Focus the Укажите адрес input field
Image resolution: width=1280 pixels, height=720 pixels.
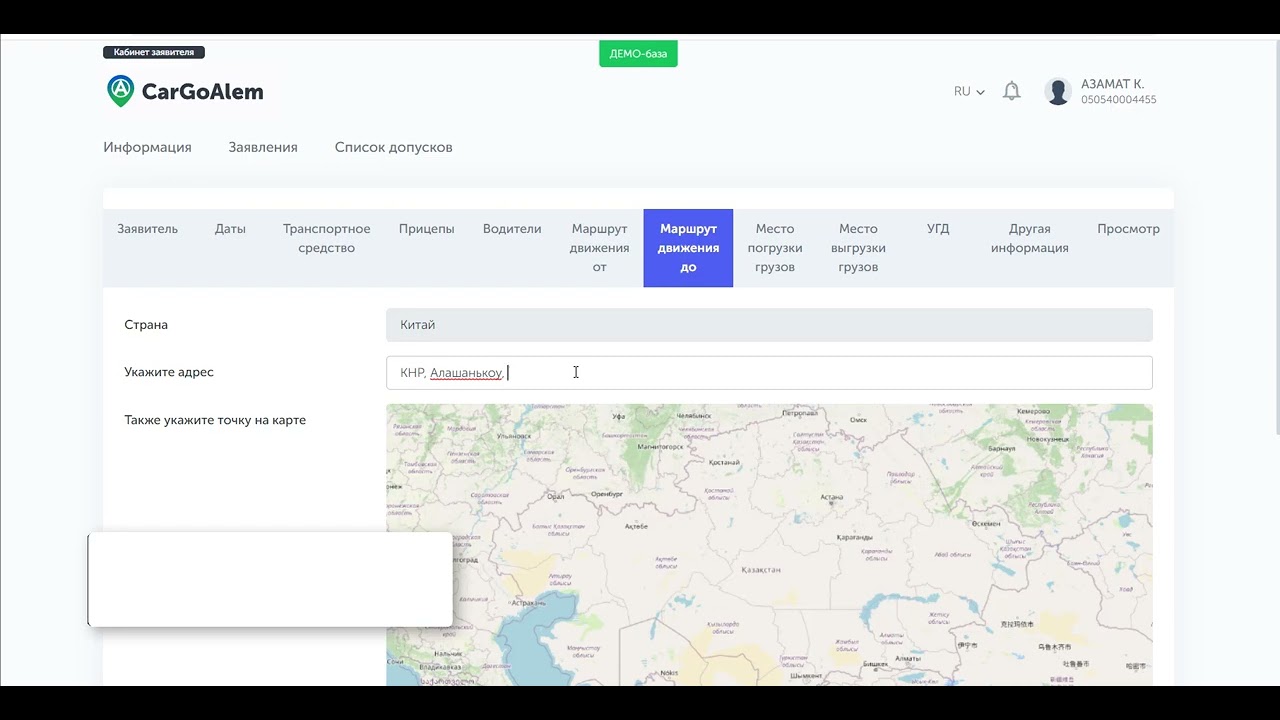pyautogui.click(x=769, y=372)
